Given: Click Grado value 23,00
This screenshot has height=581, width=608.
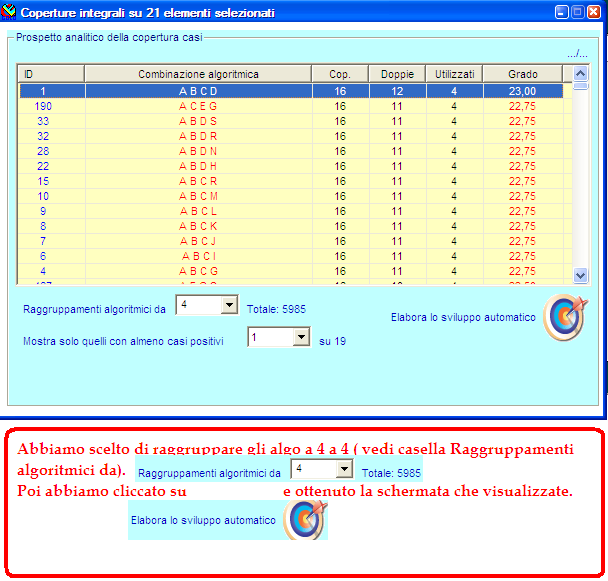Looking at the screenshot, I should pos(522,91).
